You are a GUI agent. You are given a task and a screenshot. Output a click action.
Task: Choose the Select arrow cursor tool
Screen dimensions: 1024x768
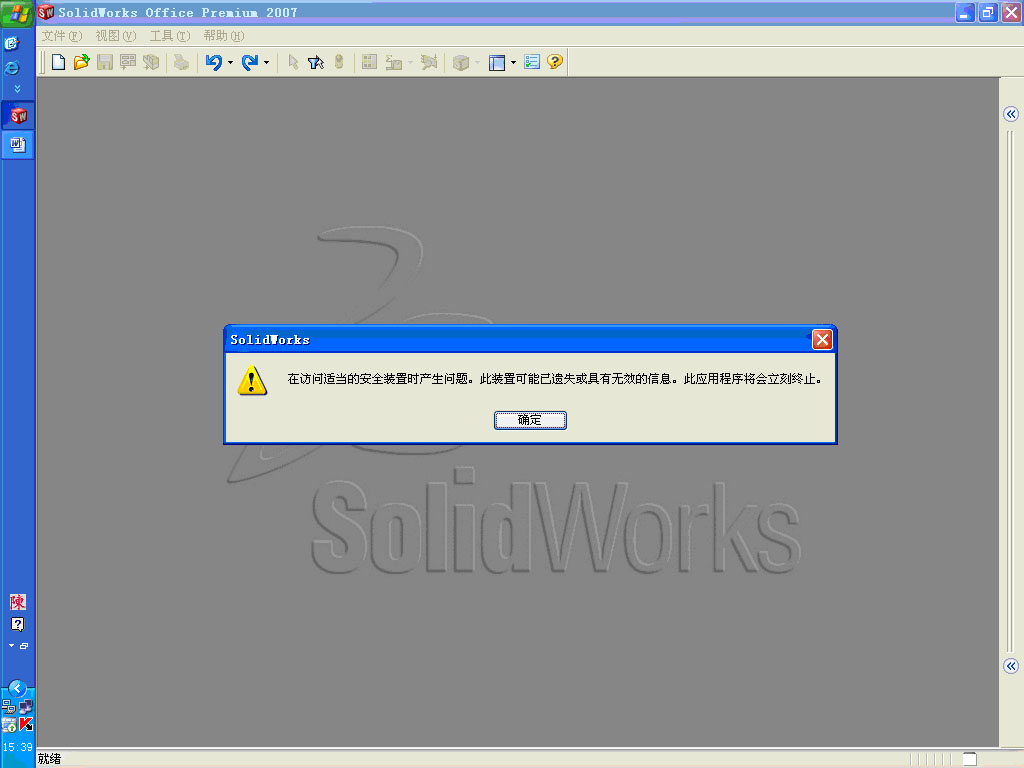pos(293,62)
